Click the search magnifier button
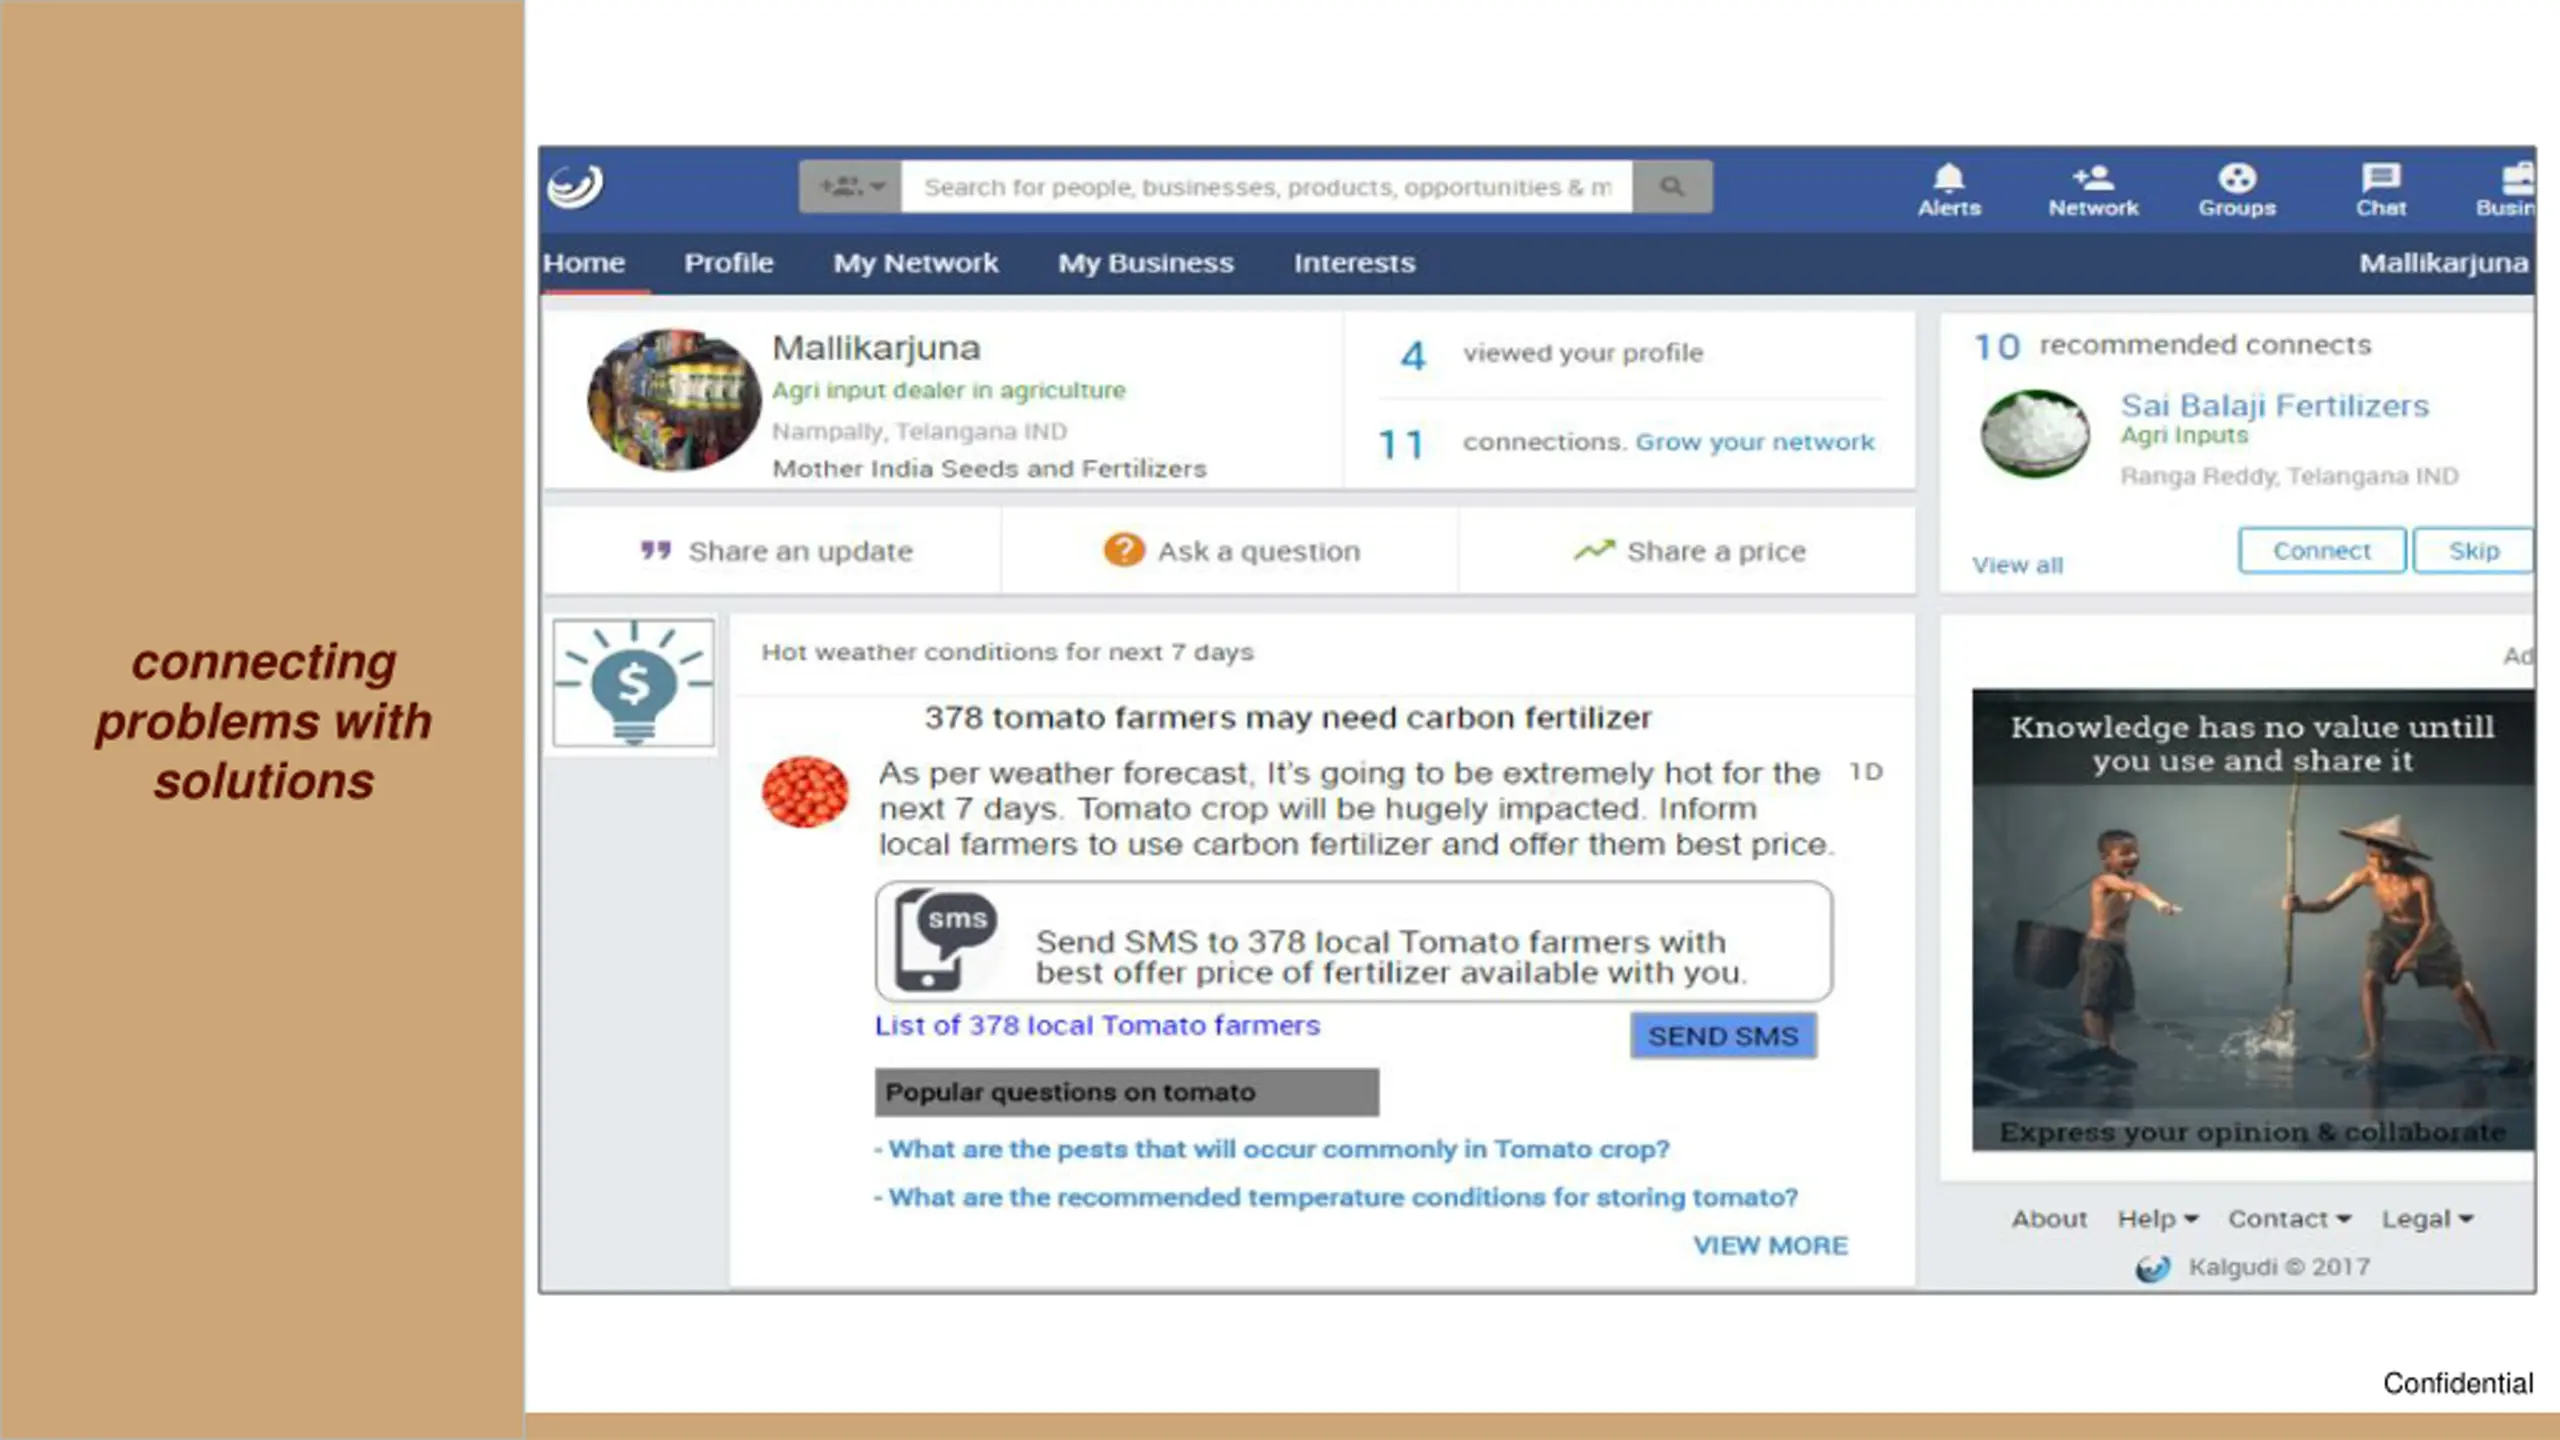The image size is (2560, 1440). 1672,187
